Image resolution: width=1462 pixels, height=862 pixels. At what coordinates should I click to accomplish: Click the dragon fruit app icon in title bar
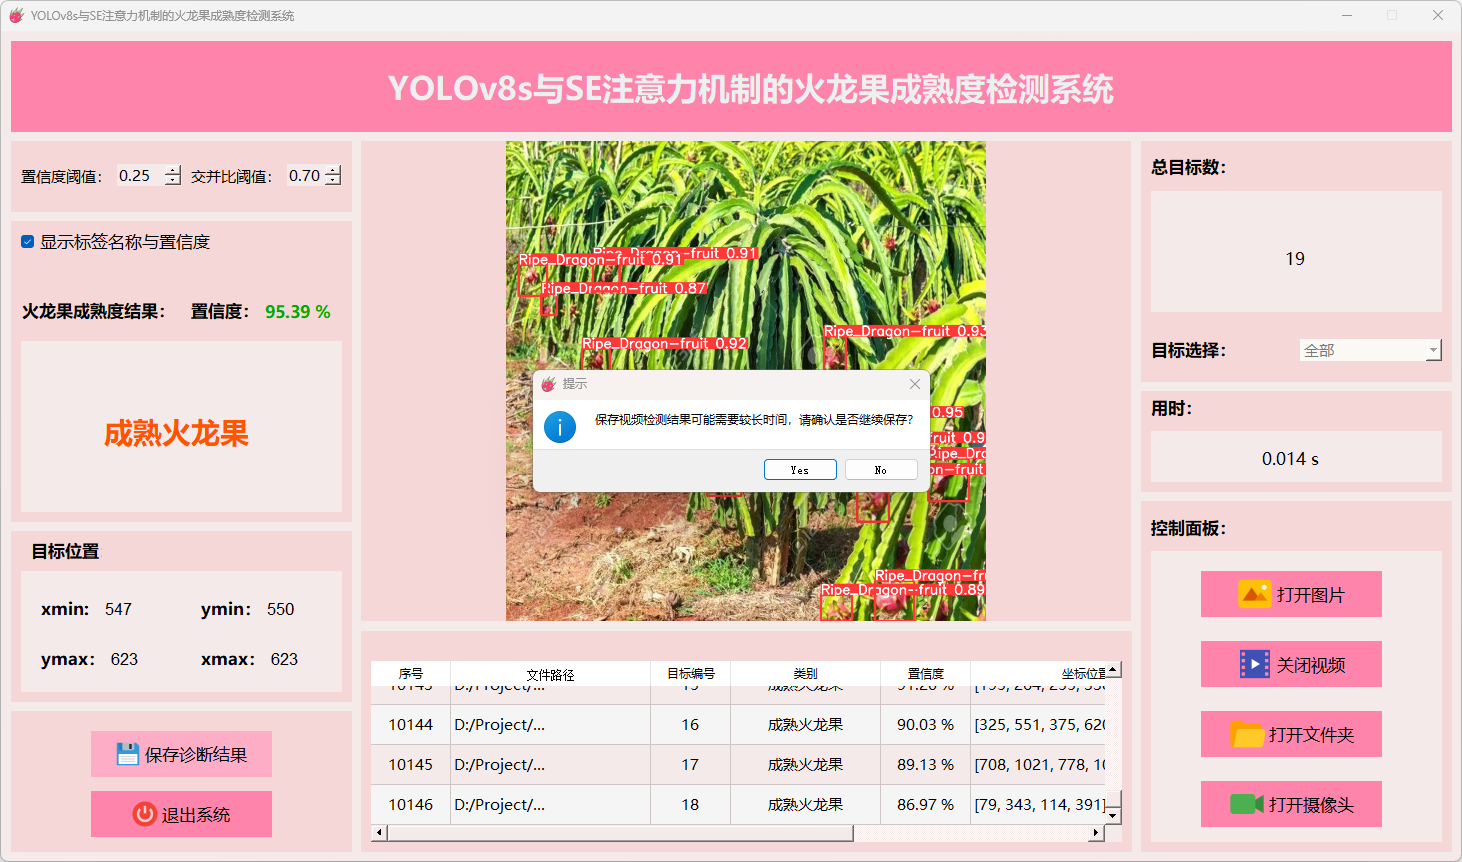click(16, 15)
